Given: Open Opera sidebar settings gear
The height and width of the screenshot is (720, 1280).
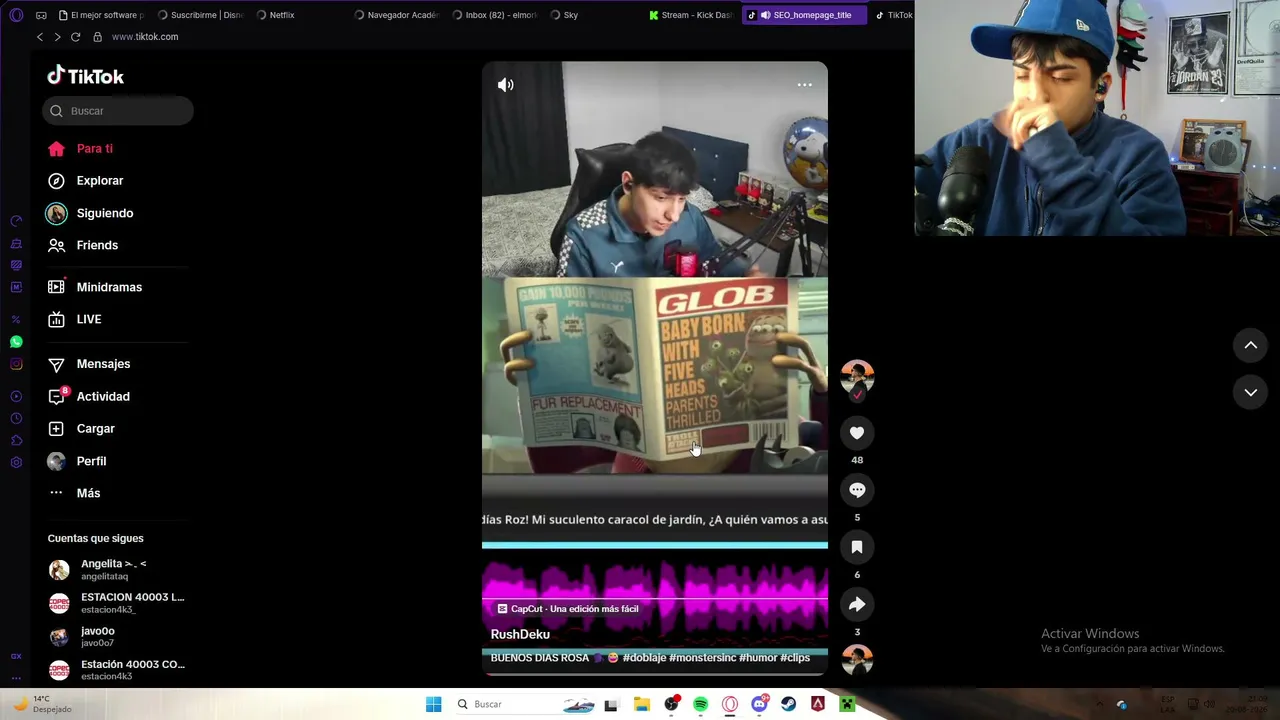Looking at the screenshot, I should point(16,463).
